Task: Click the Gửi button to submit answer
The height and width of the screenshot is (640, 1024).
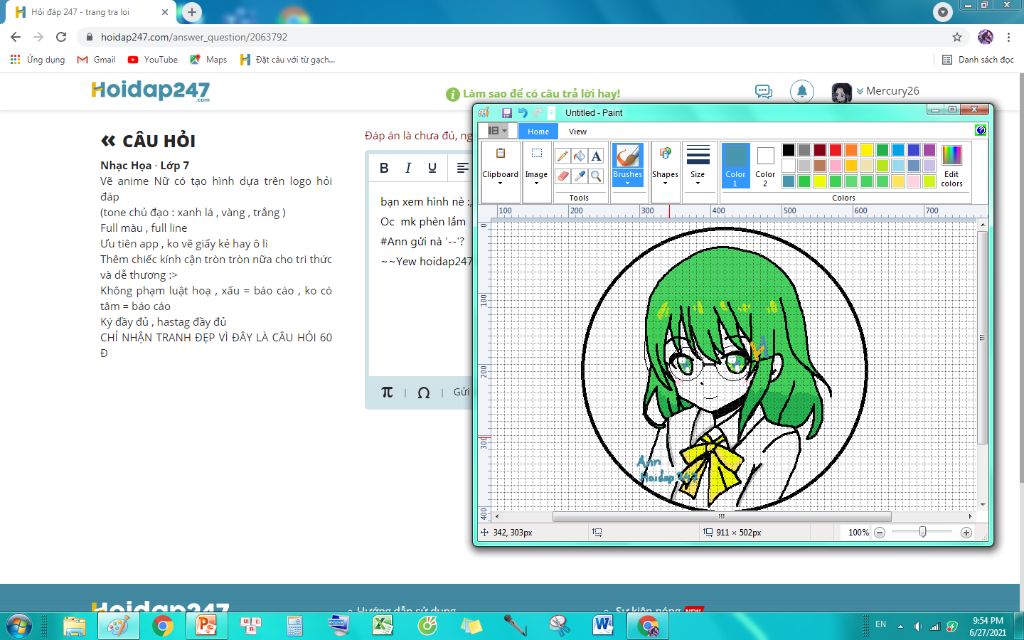Action: click(x=461, y=392)
